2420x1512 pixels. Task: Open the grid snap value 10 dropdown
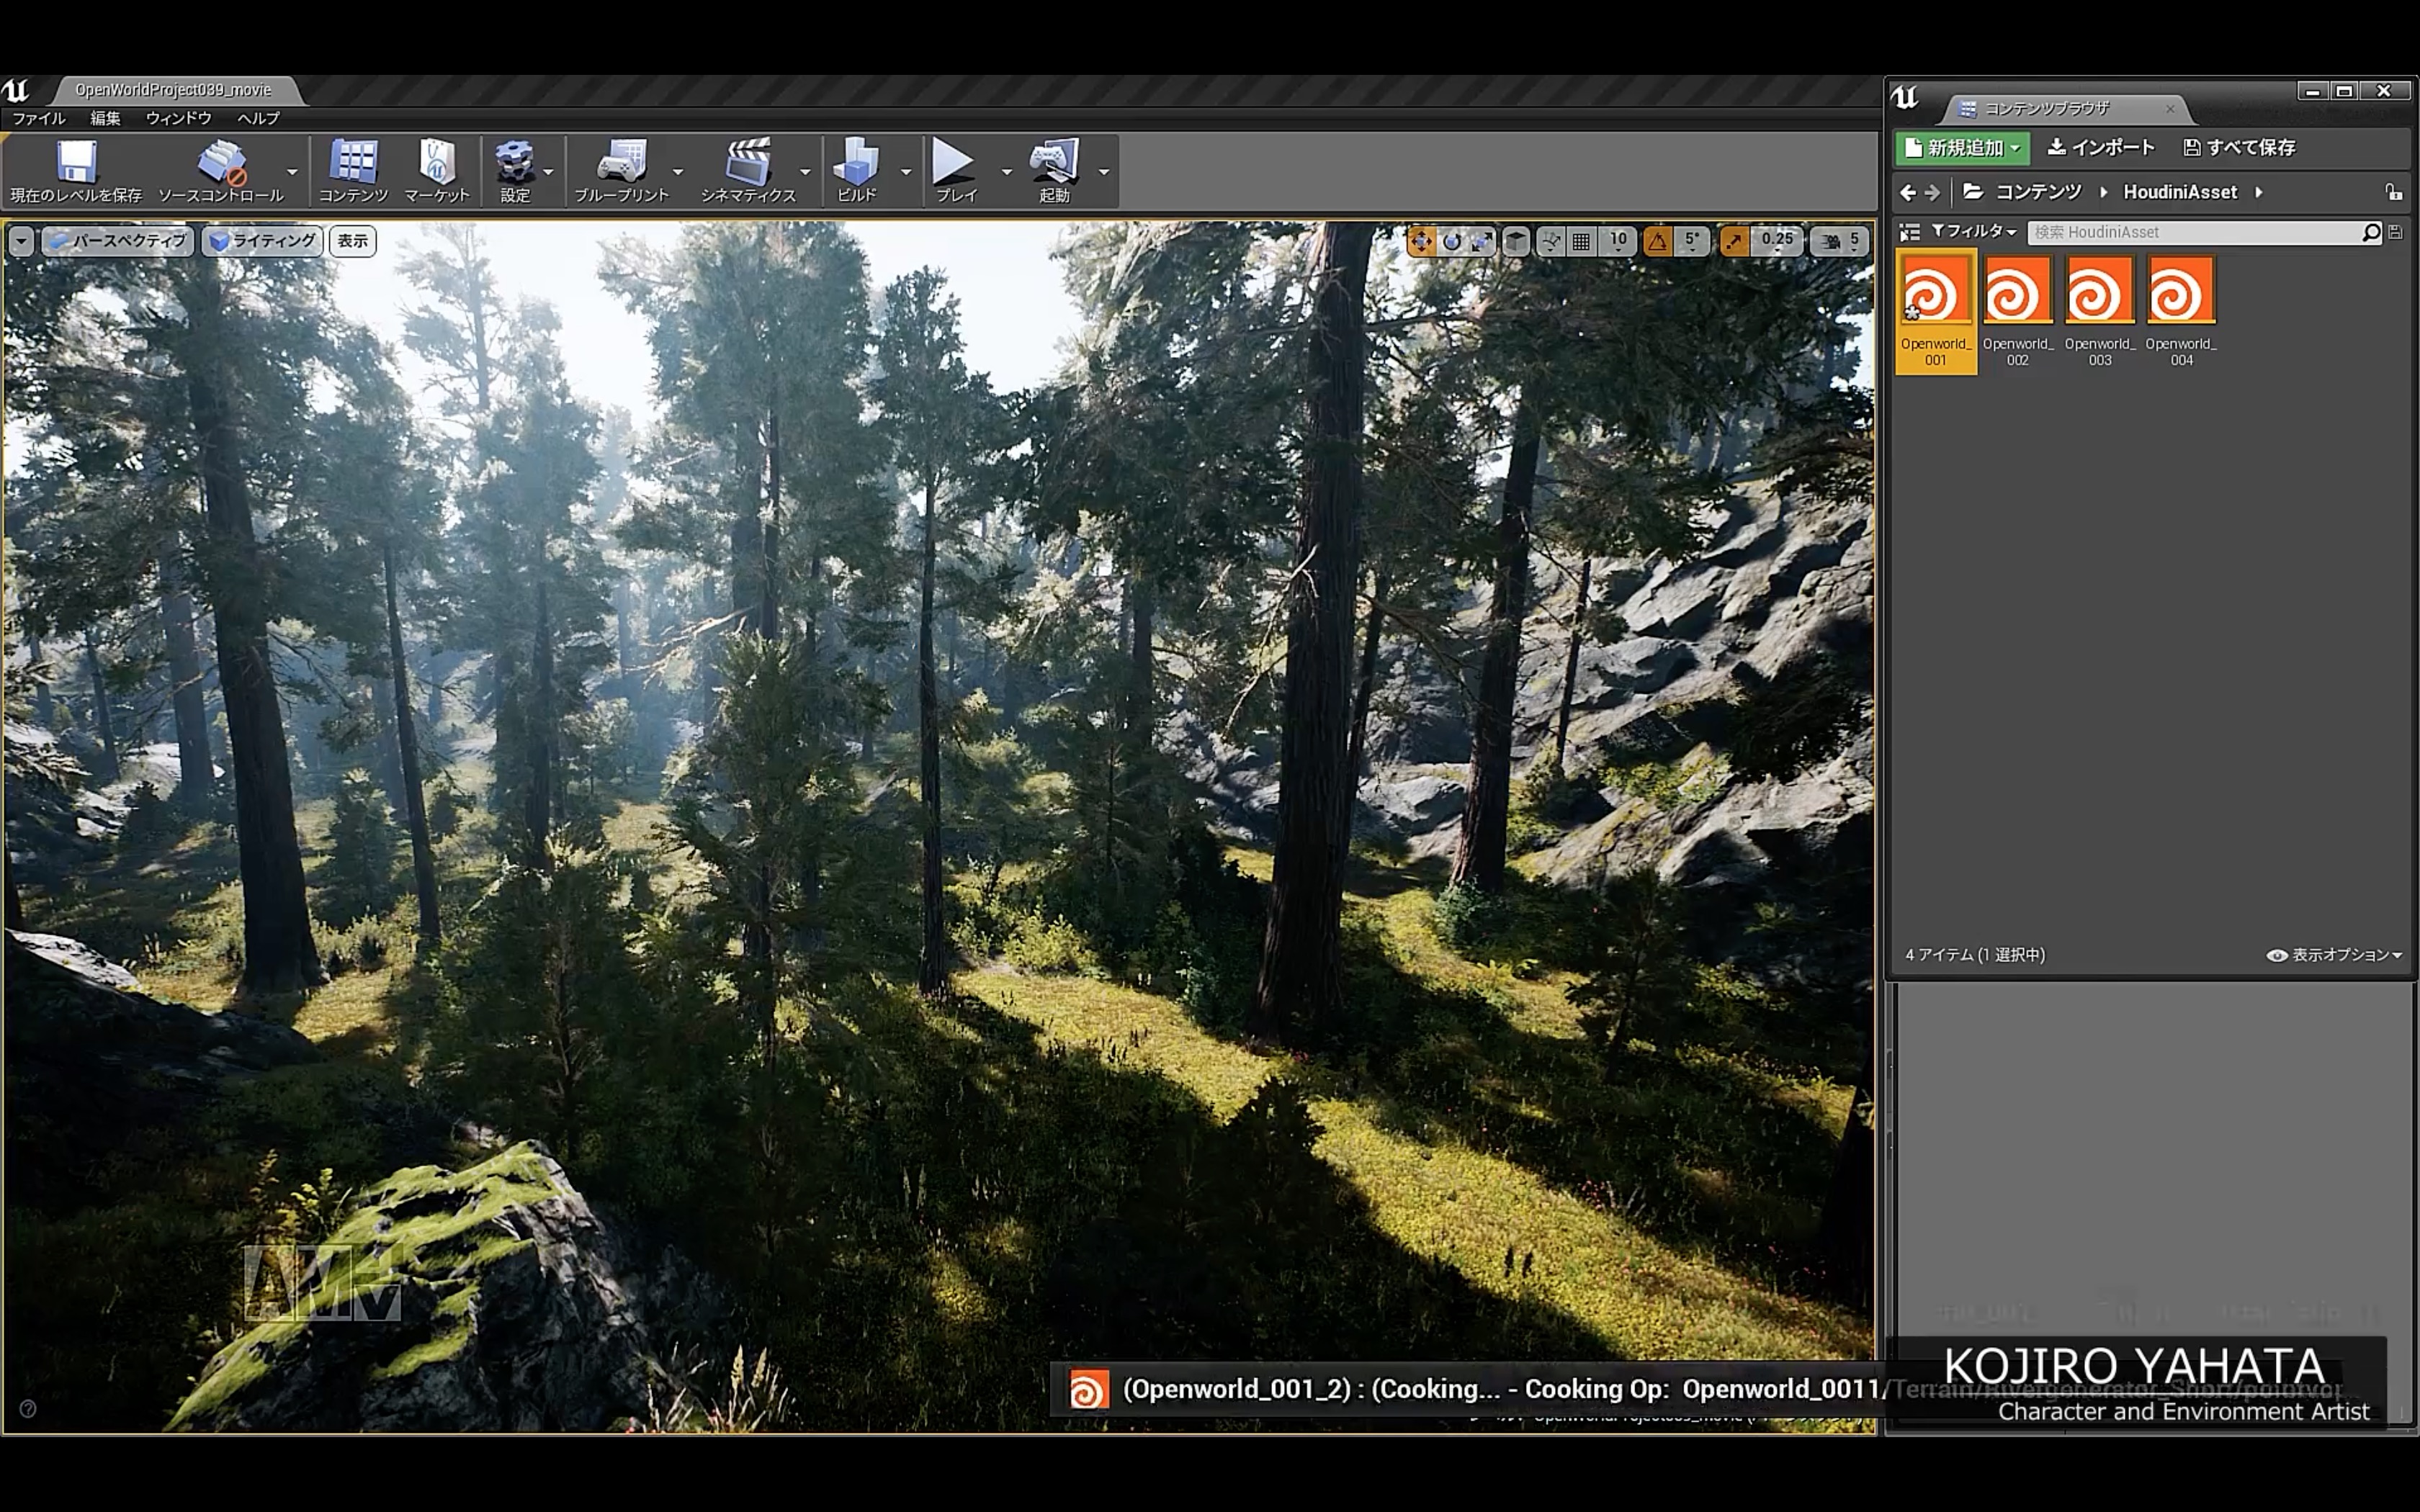pyautogui.click(x=1618, y=241)
